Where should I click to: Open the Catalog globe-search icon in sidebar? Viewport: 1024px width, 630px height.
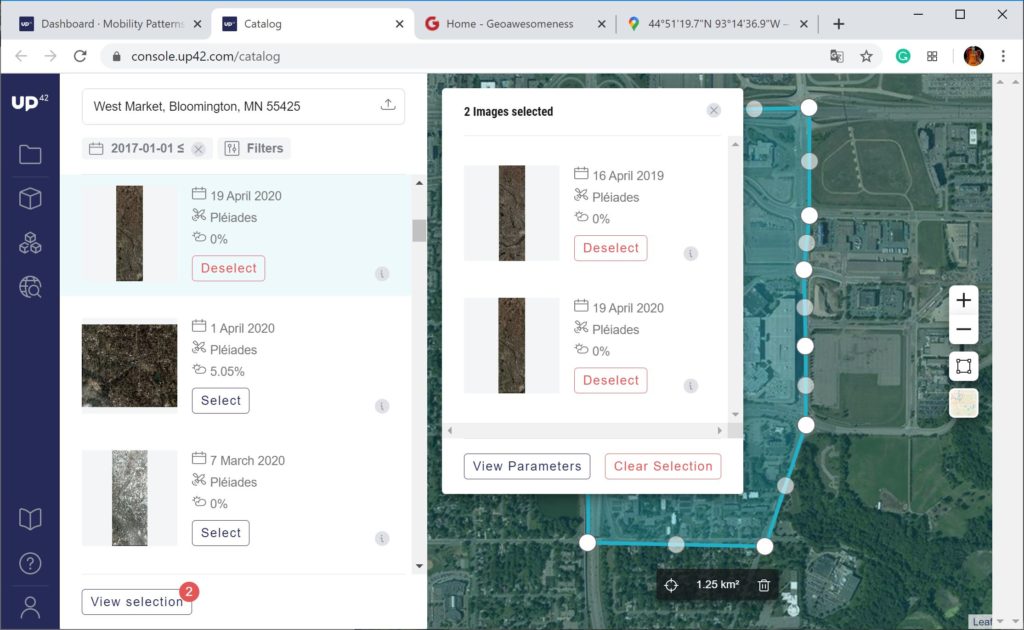click(30, 287)
